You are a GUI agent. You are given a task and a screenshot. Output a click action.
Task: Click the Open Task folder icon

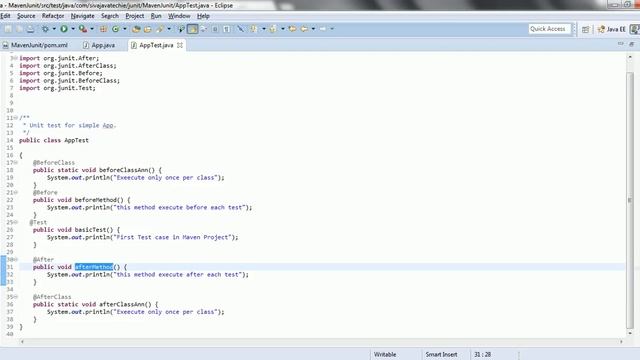[x=147, y=29]
